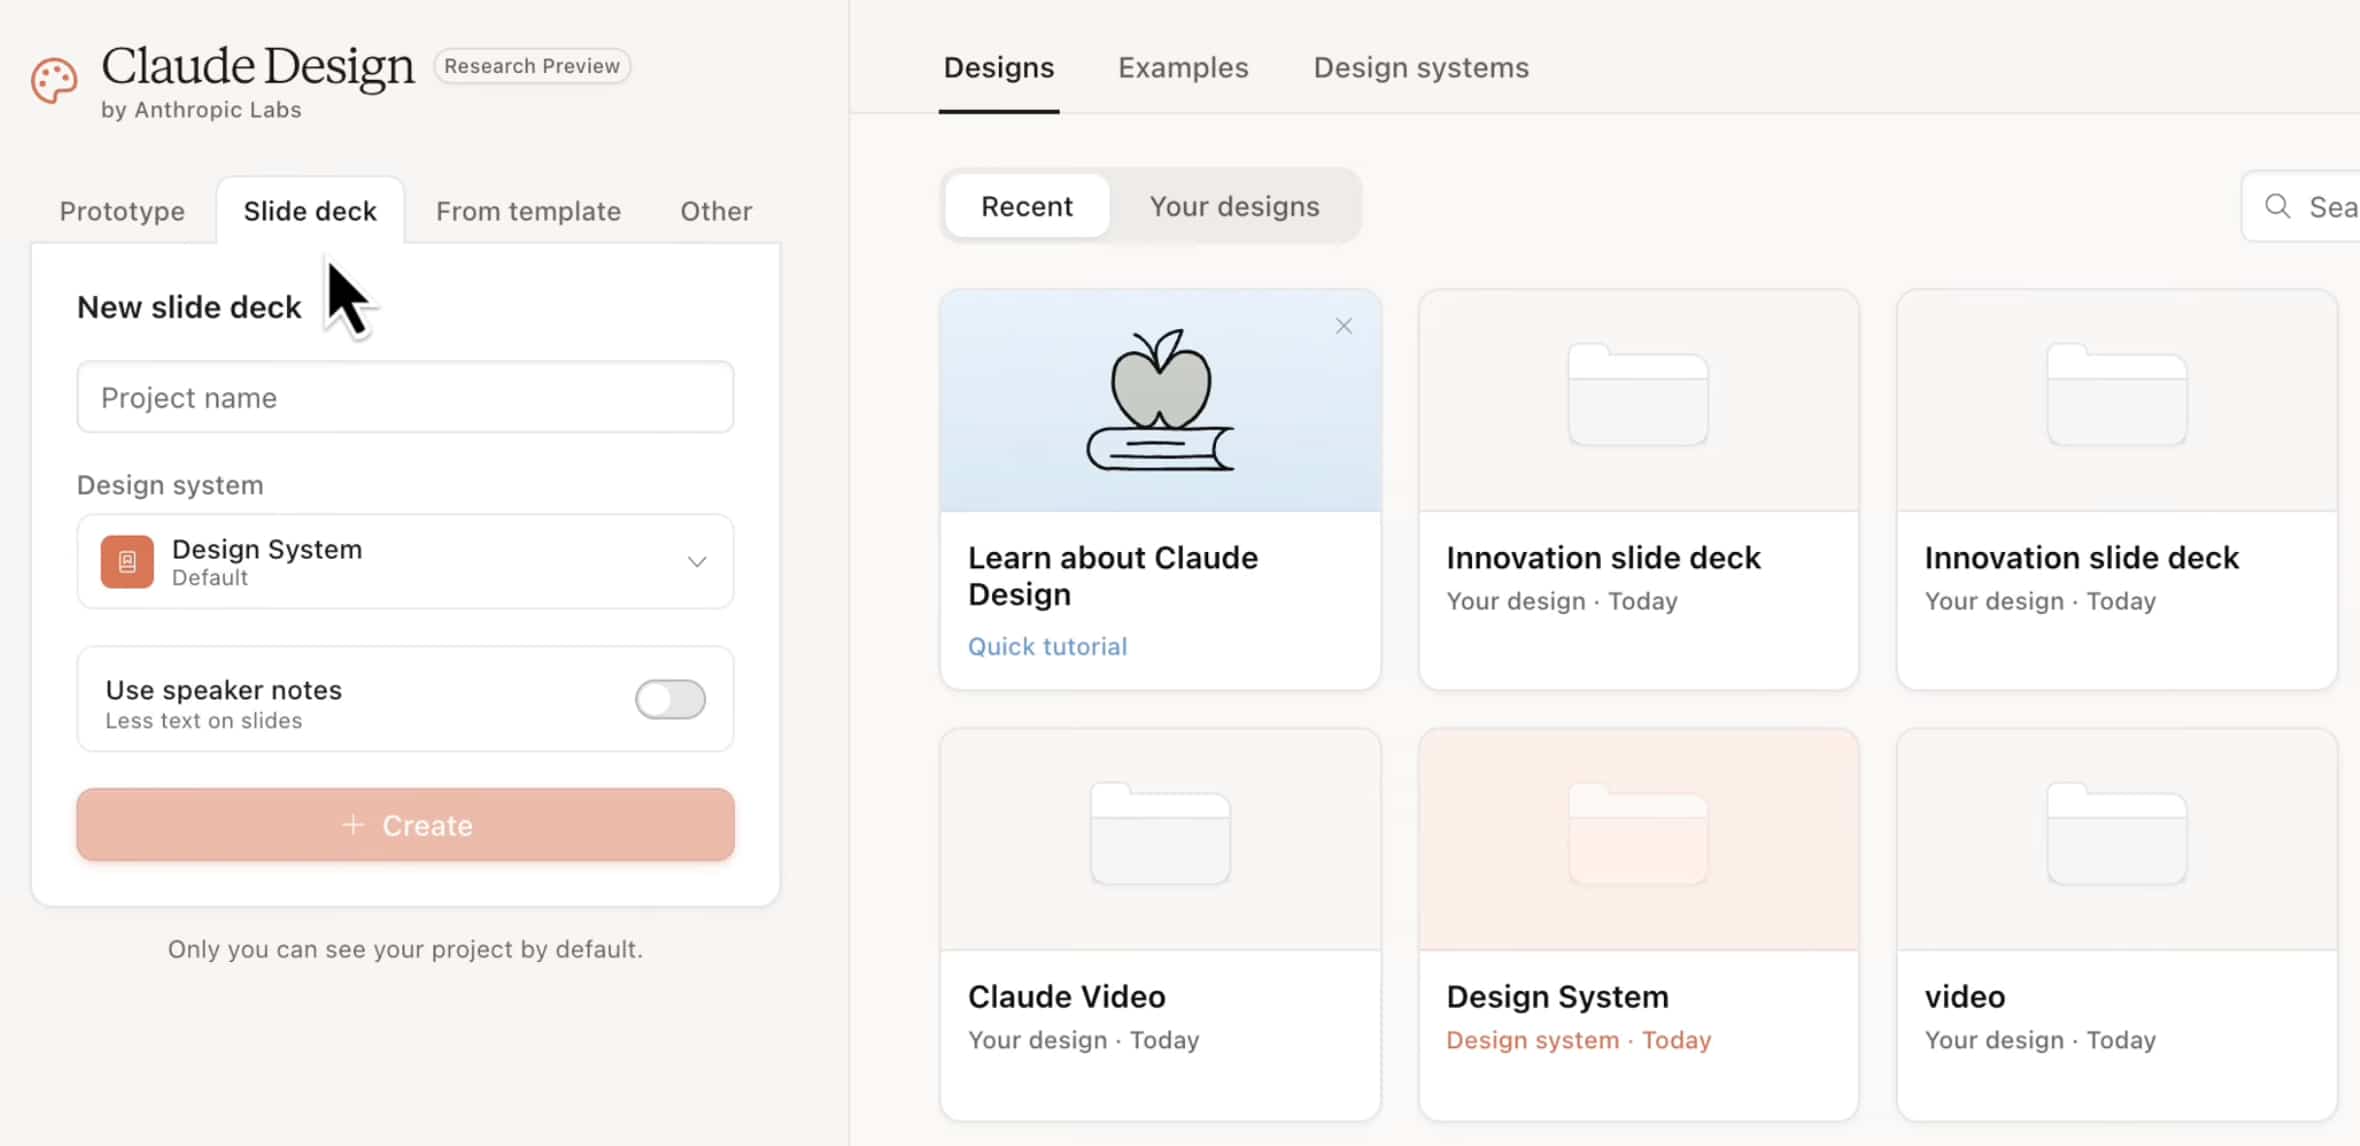Switch to the Prototype tab
Screen dimensions: 2360x1146
[x=122, y=211]
